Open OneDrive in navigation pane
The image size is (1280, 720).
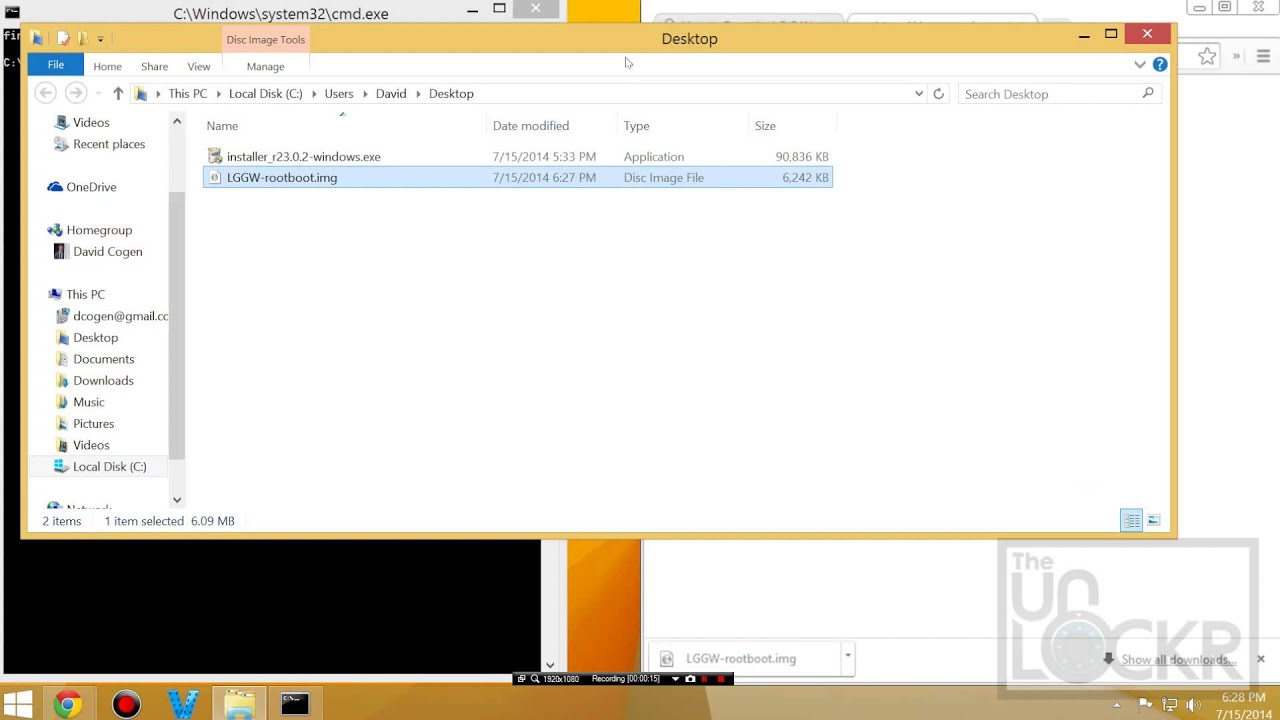91,187
